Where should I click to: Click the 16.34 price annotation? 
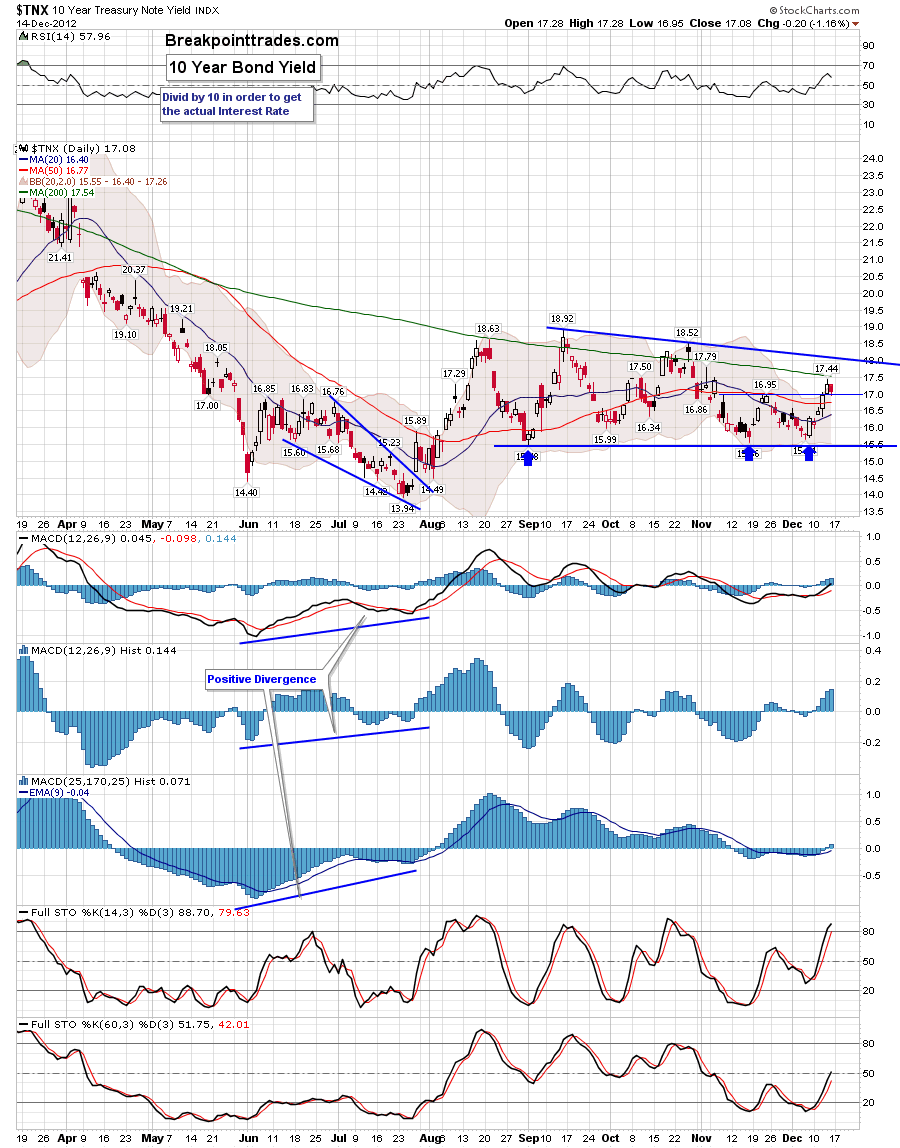(648, 428)
